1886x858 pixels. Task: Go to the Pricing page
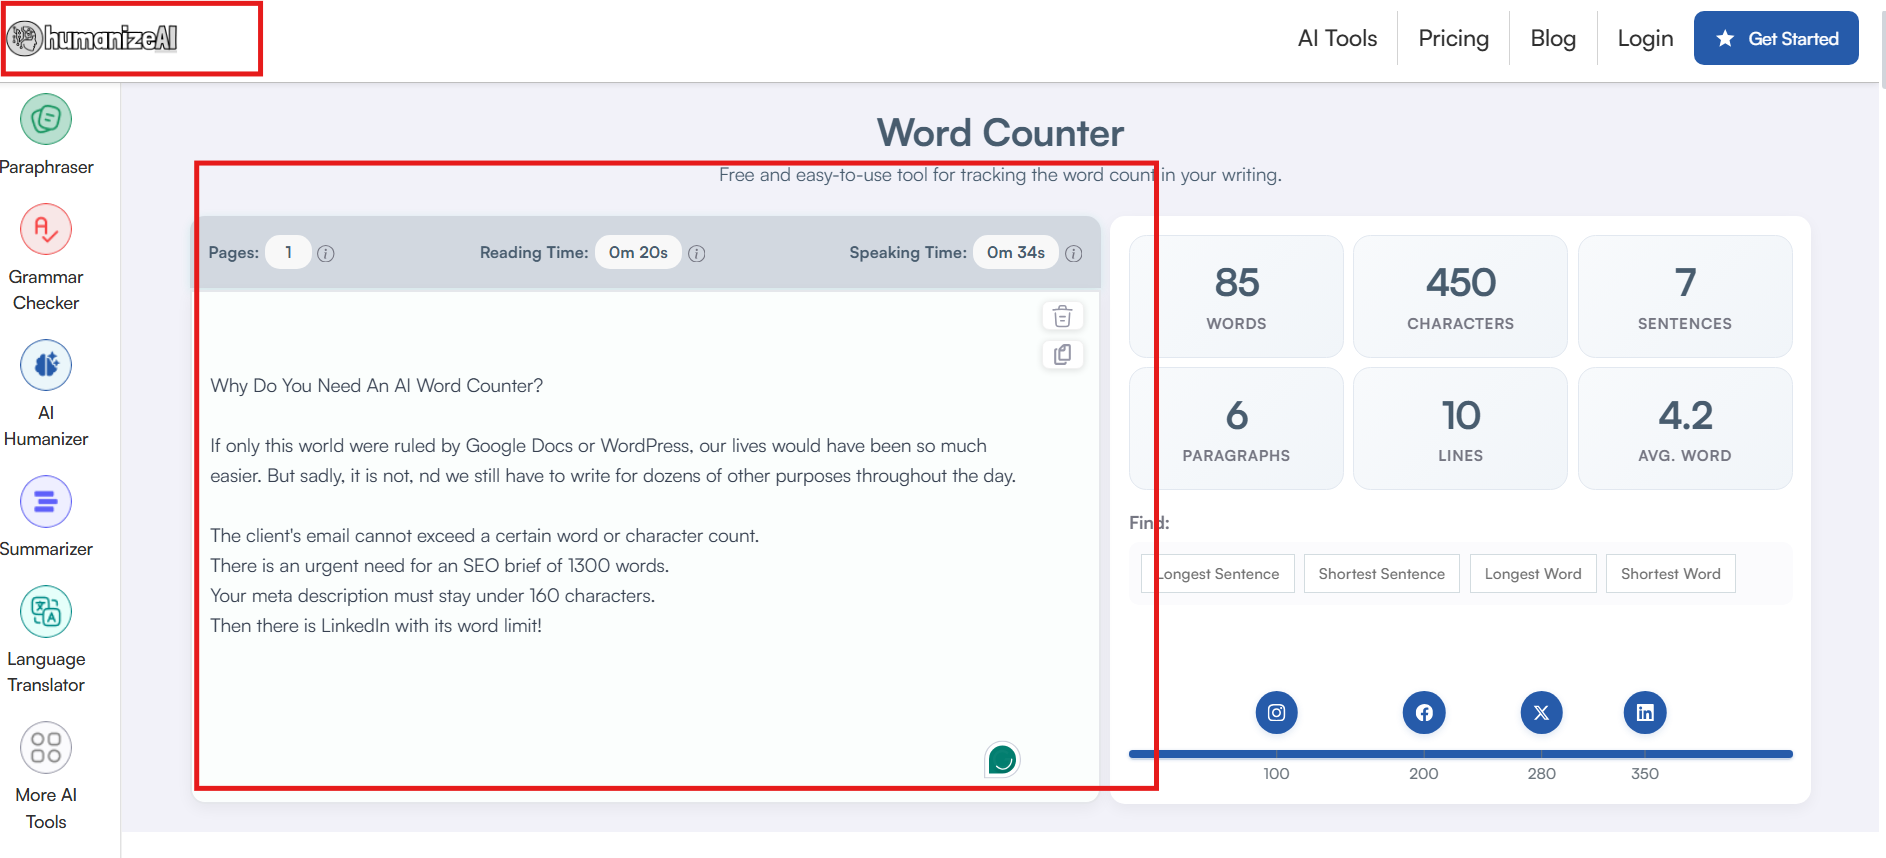point(1453,39)
